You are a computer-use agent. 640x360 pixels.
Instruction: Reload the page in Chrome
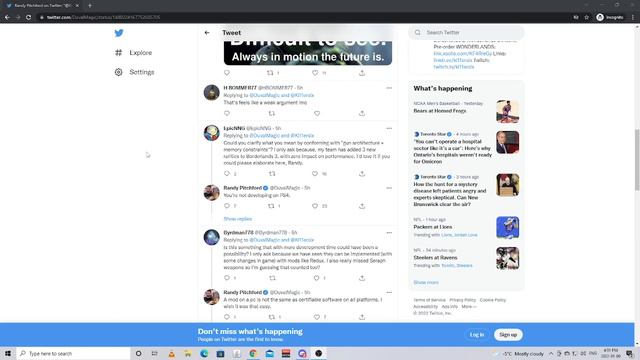coord(28,17)
